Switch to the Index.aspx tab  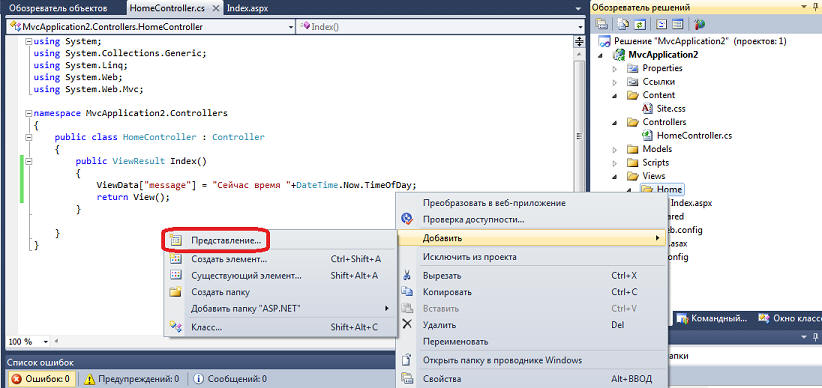click(x=248, y=8)
